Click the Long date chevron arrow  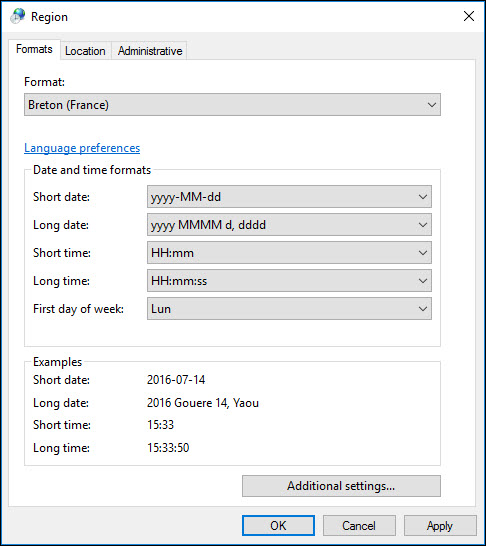[423, 225]
